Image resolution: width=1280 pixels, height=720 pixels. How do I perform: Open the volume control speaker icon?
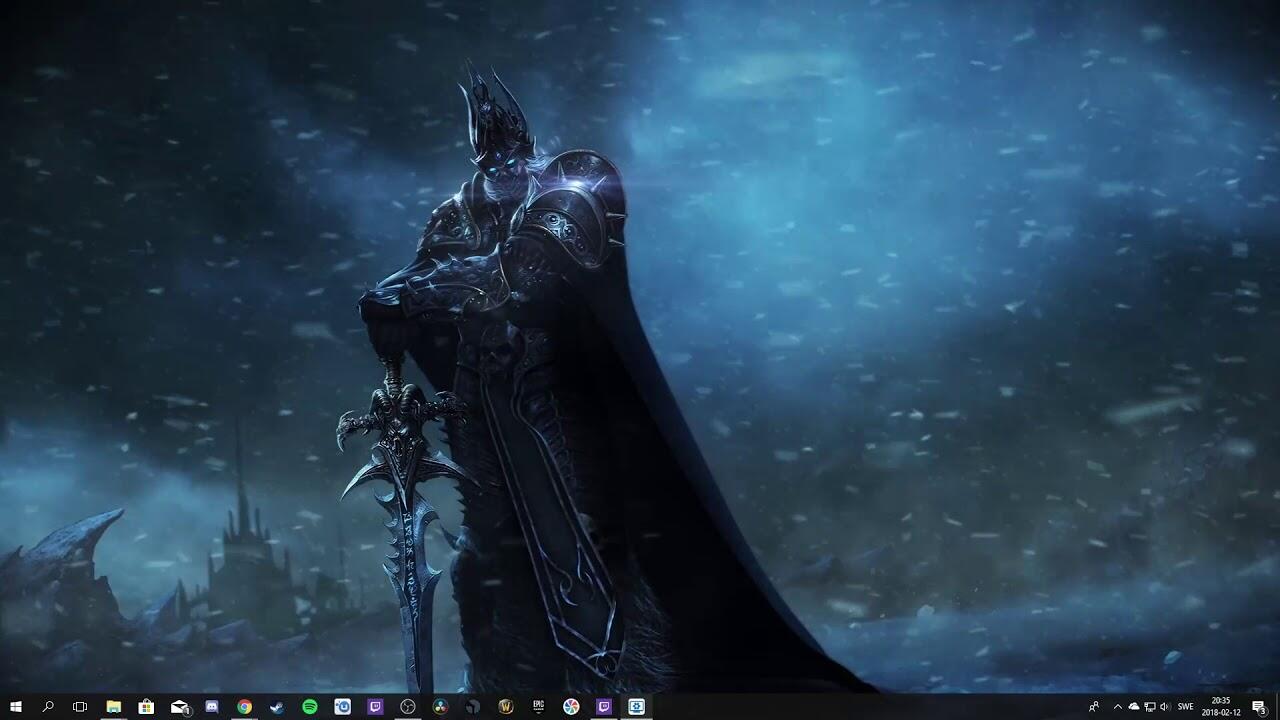coord(1164,707)
